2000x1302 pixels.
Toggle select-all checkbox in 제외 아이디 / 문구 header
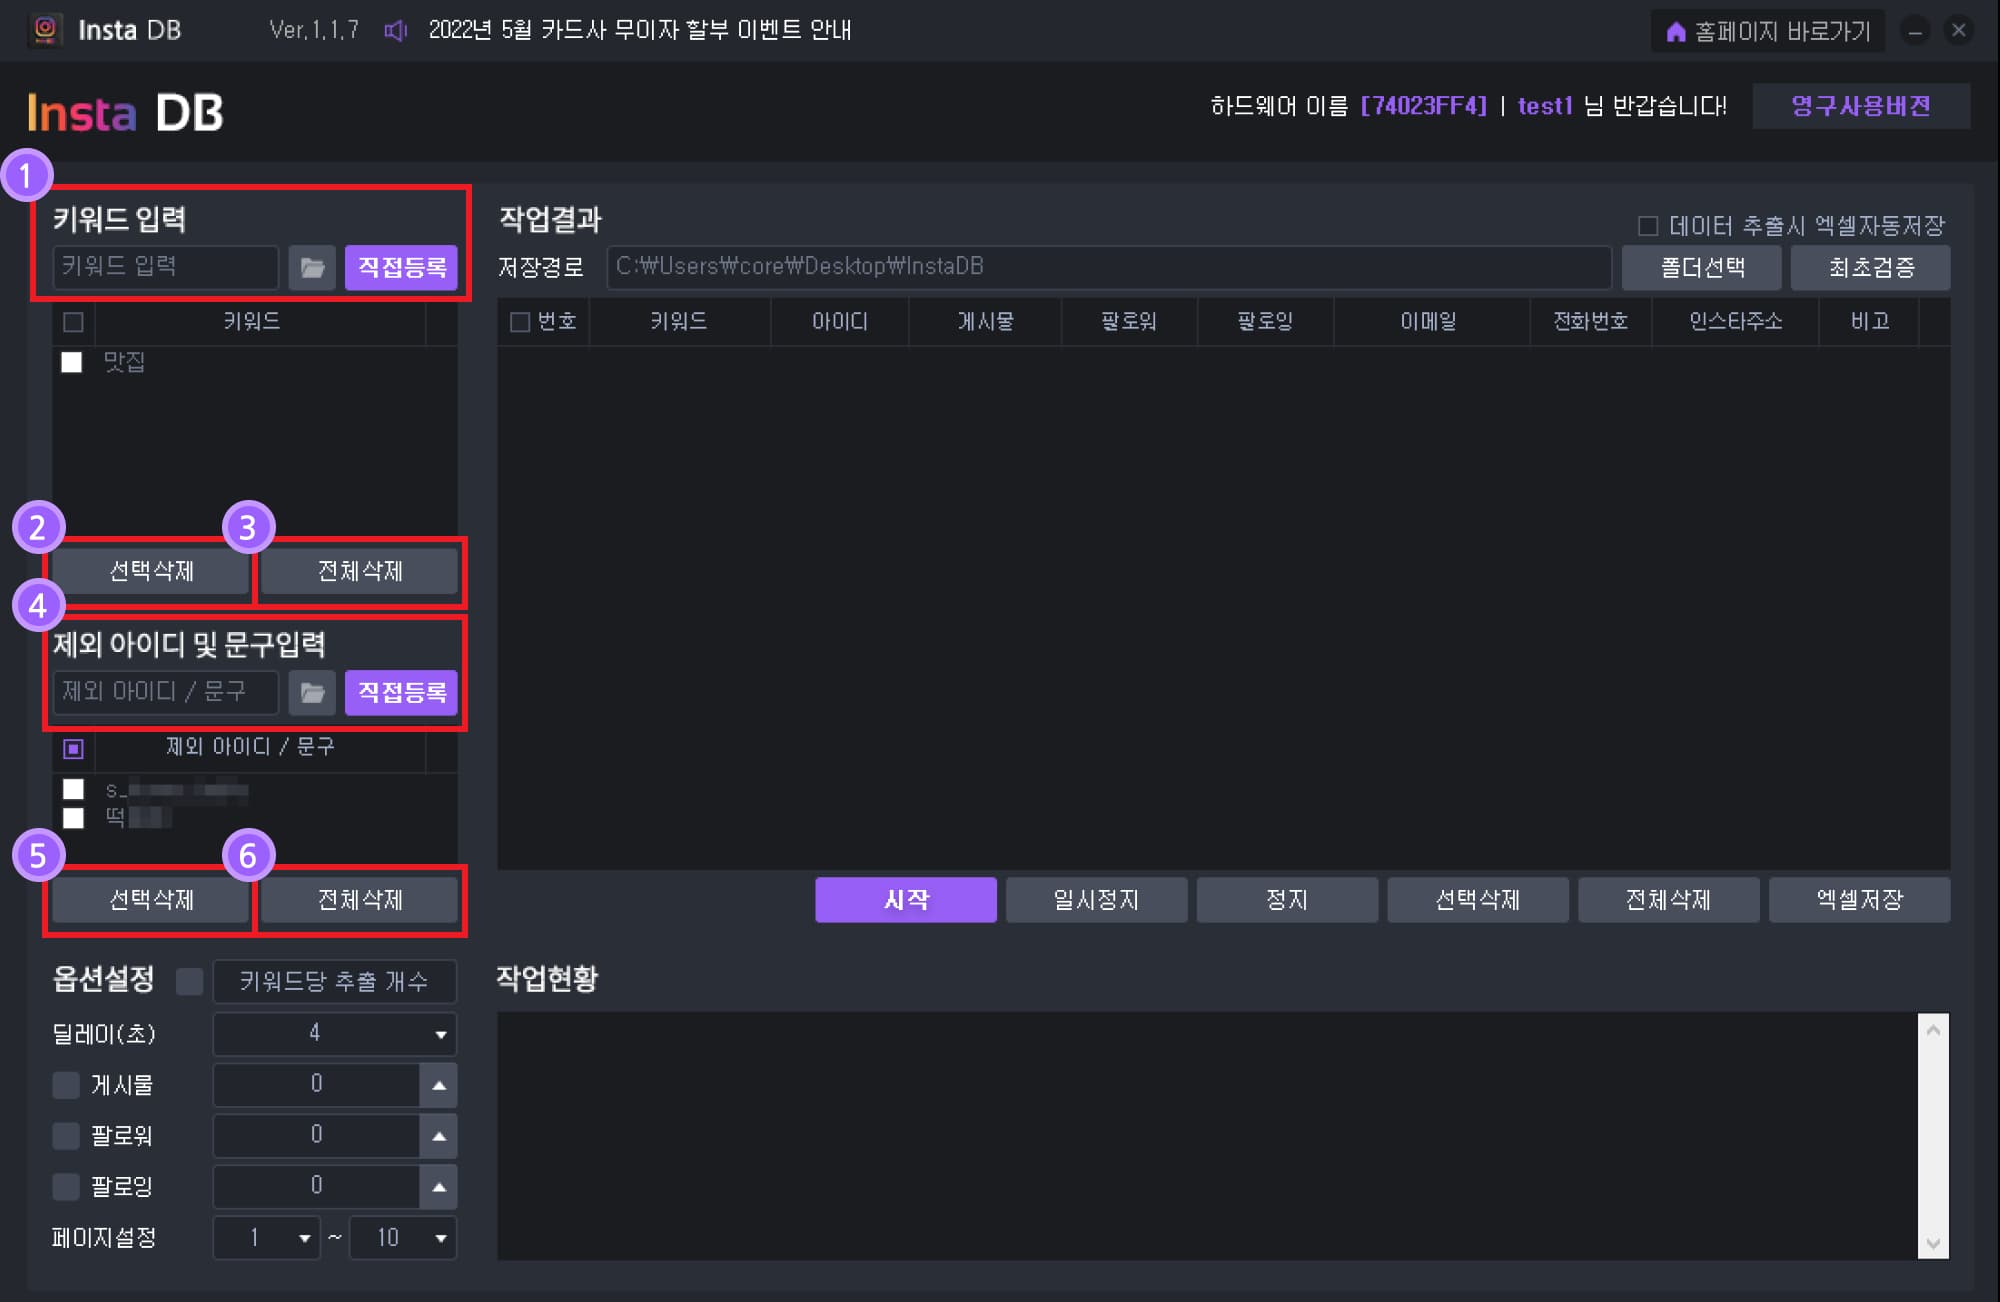click(73, 748)
